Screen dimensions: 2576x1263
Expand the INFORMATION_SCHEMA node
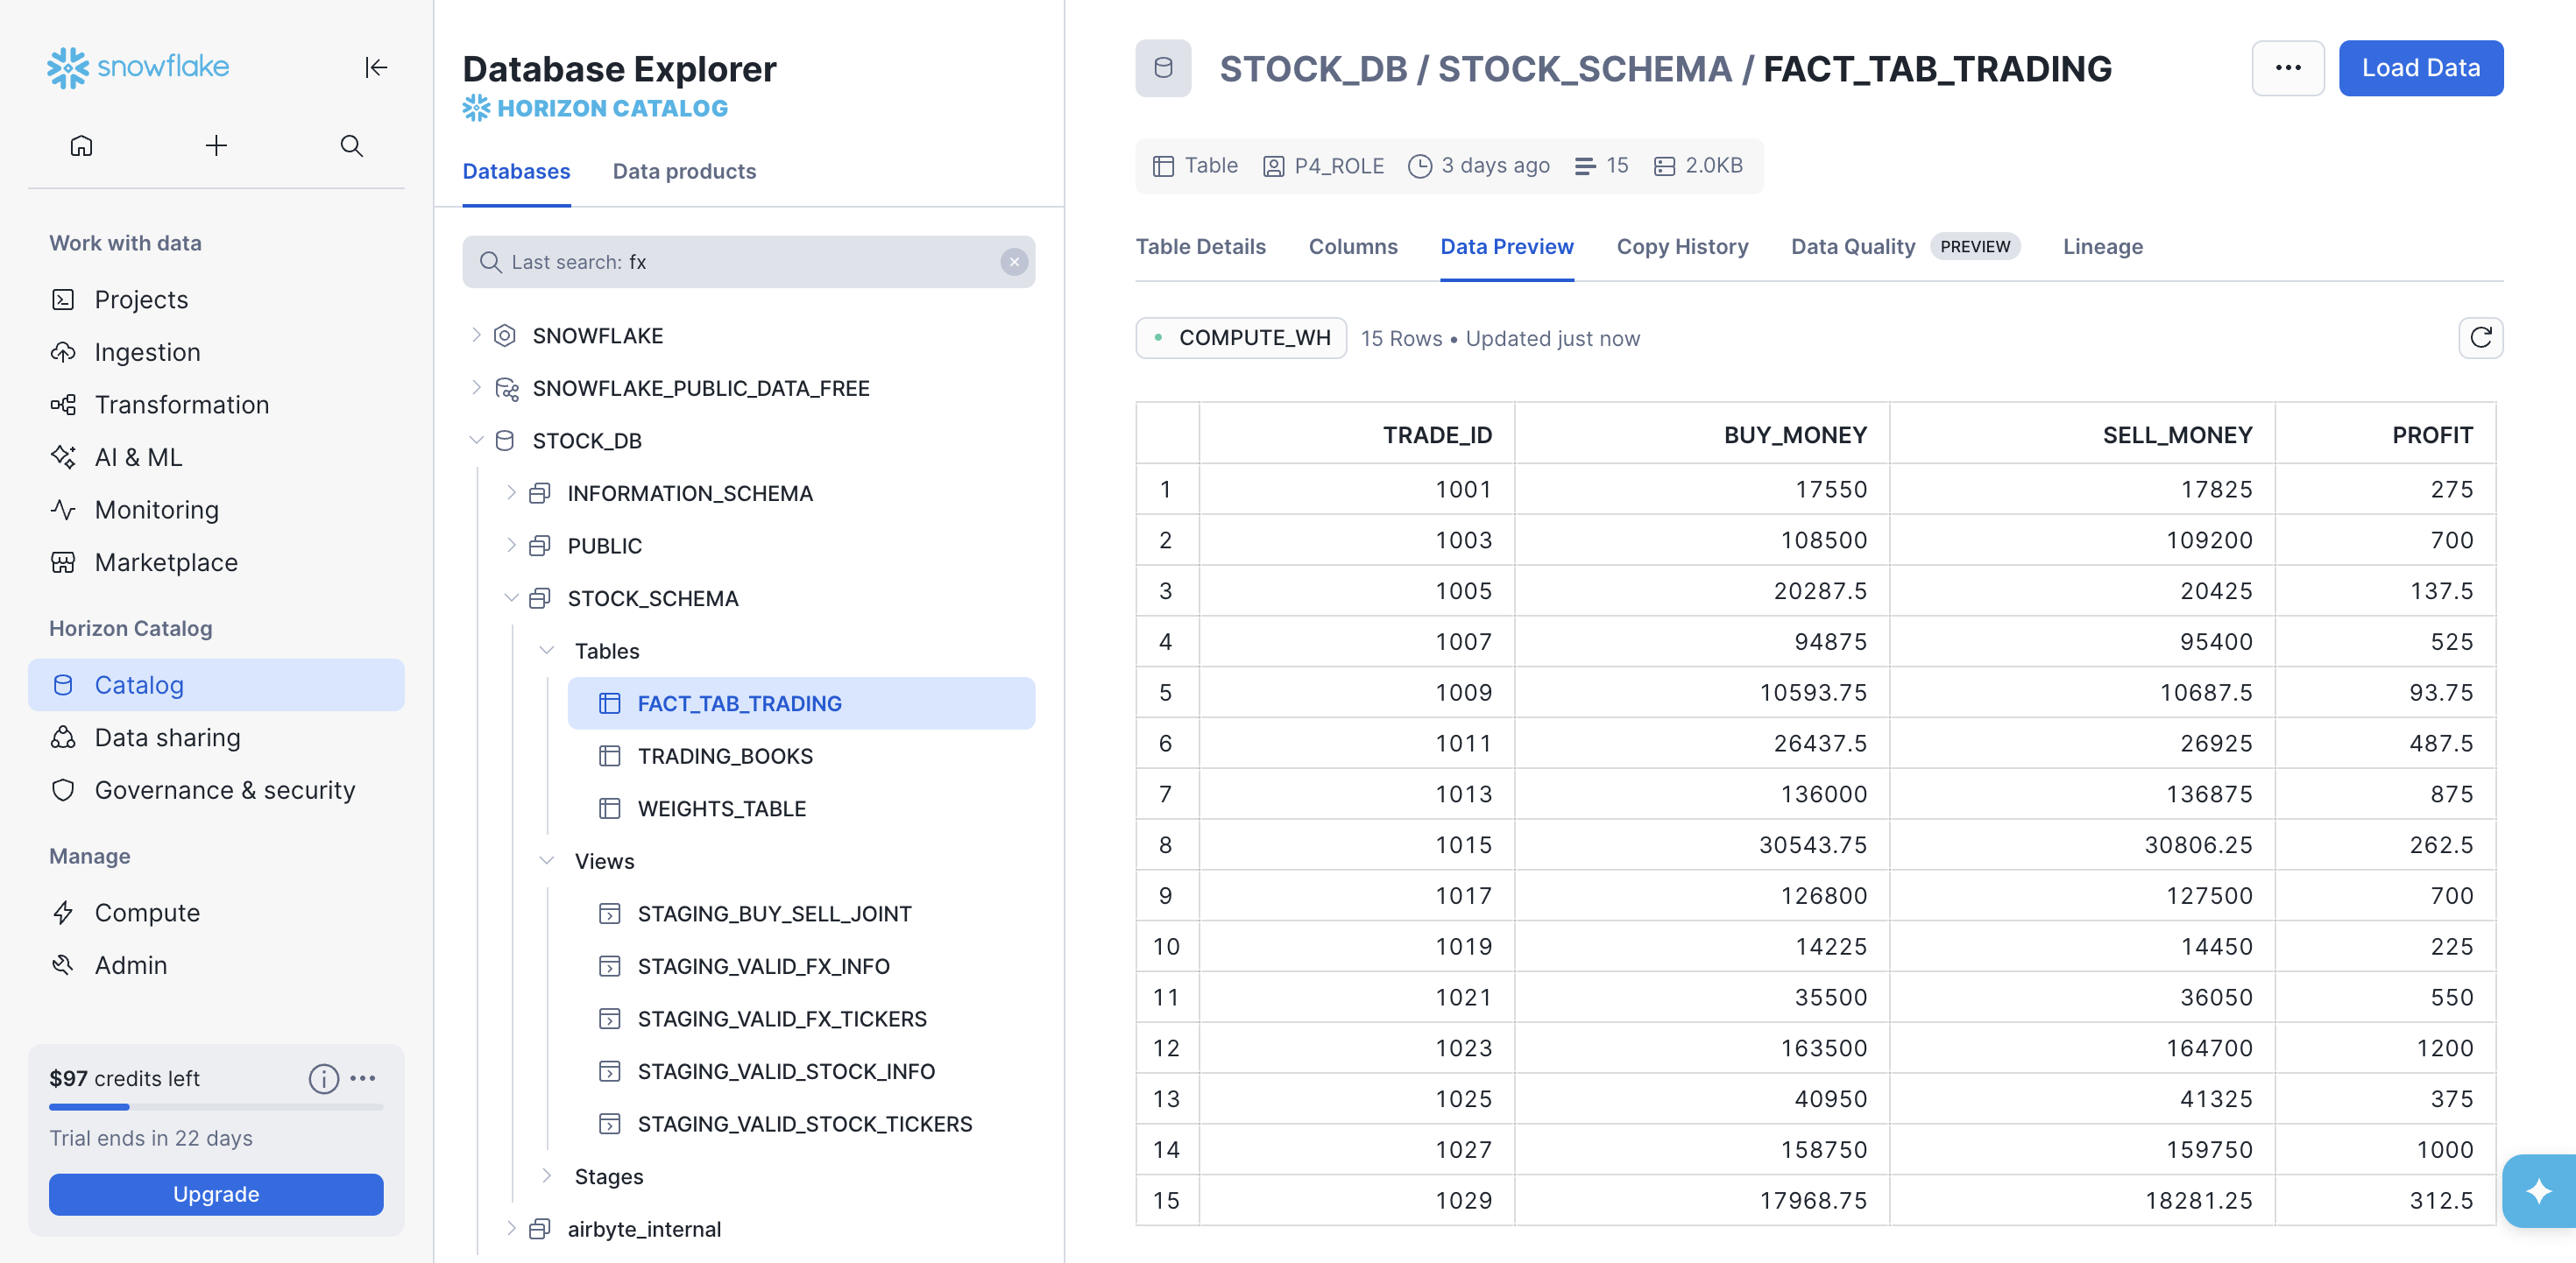[x=511, y=493]
